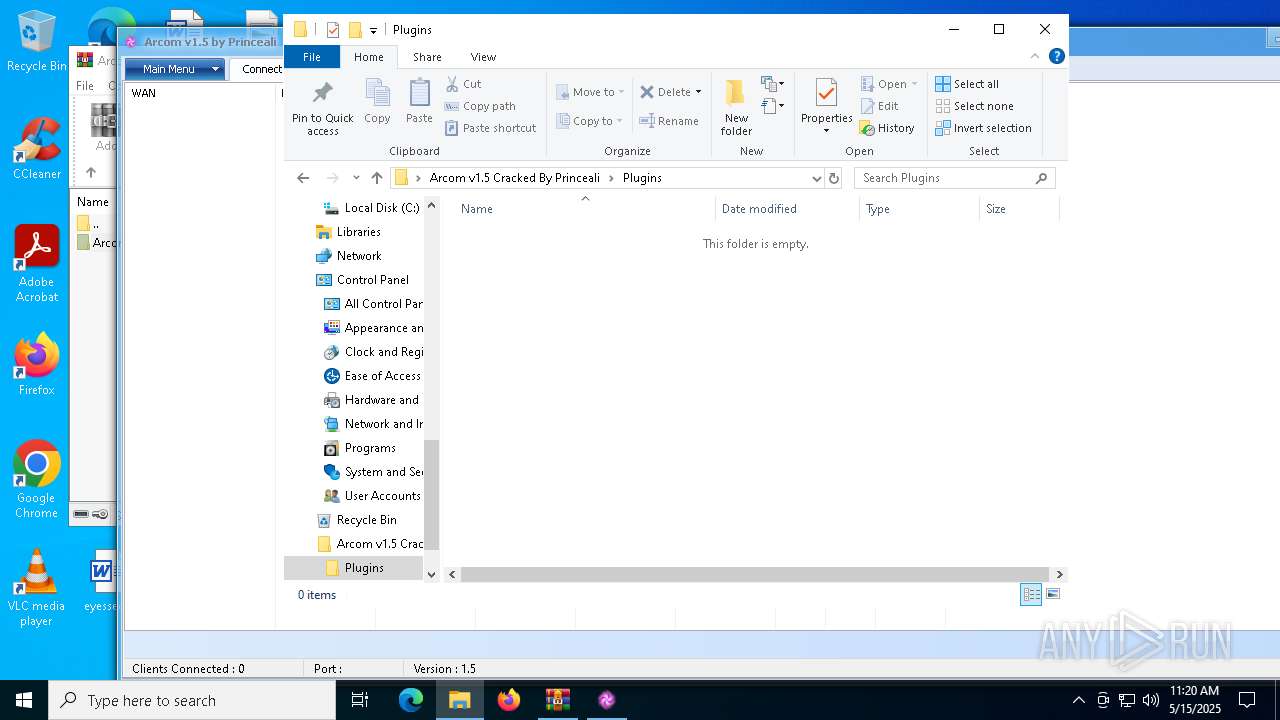The height and width of the screenshot is (720, 1280).
Task: Click the Edit ribbon item
Action: (879, 106)
